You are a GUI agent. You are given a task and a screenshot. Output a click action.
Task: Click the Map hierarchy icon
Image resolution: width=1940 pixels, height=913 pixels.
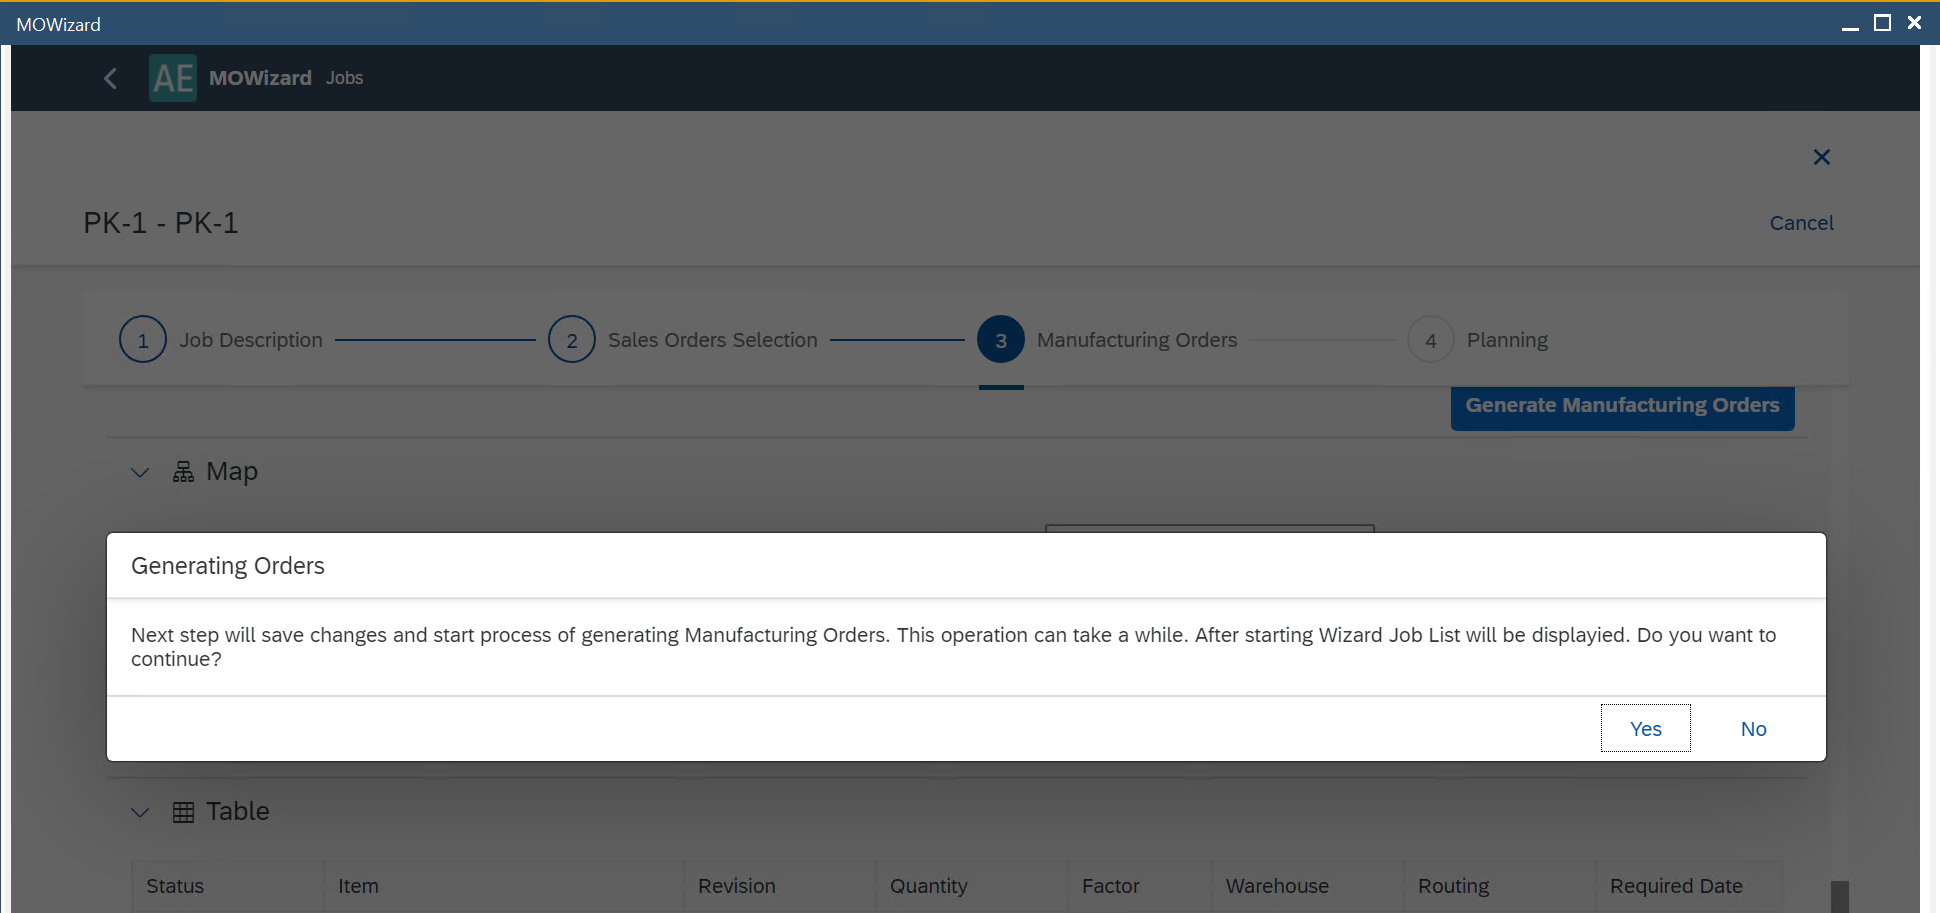183,472
